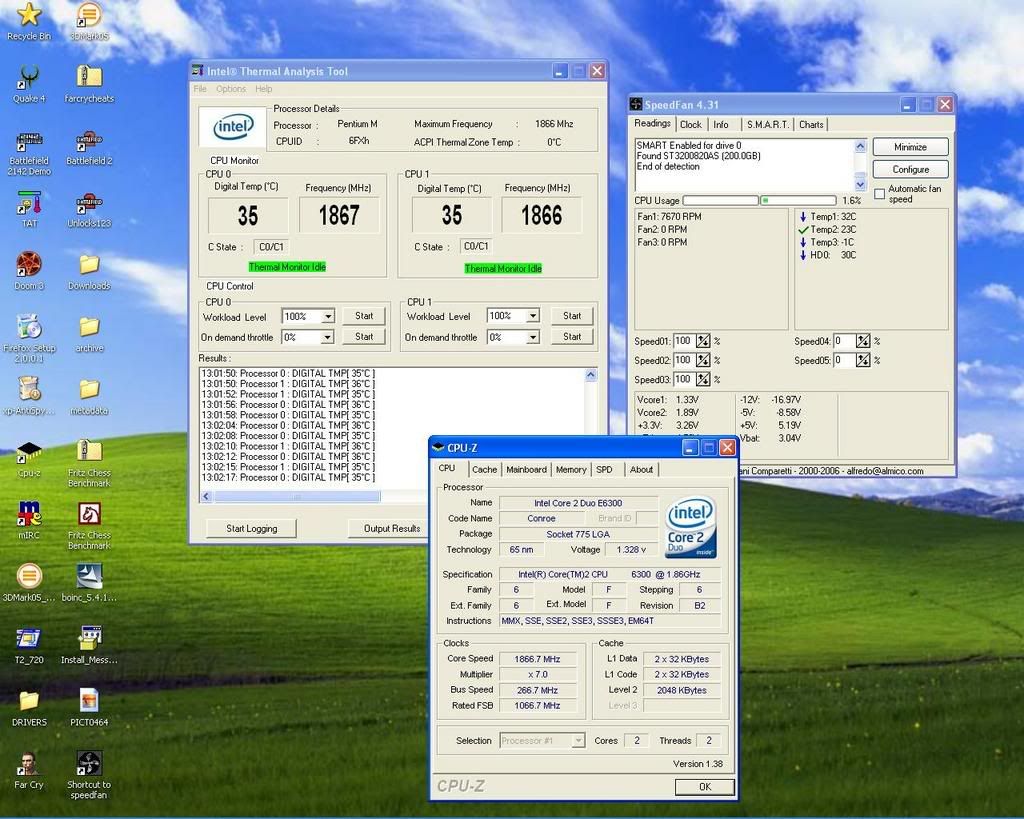Switch to the Mainboard tab in CPU-Z
1024x819 pixels.
tap(526, 470)
